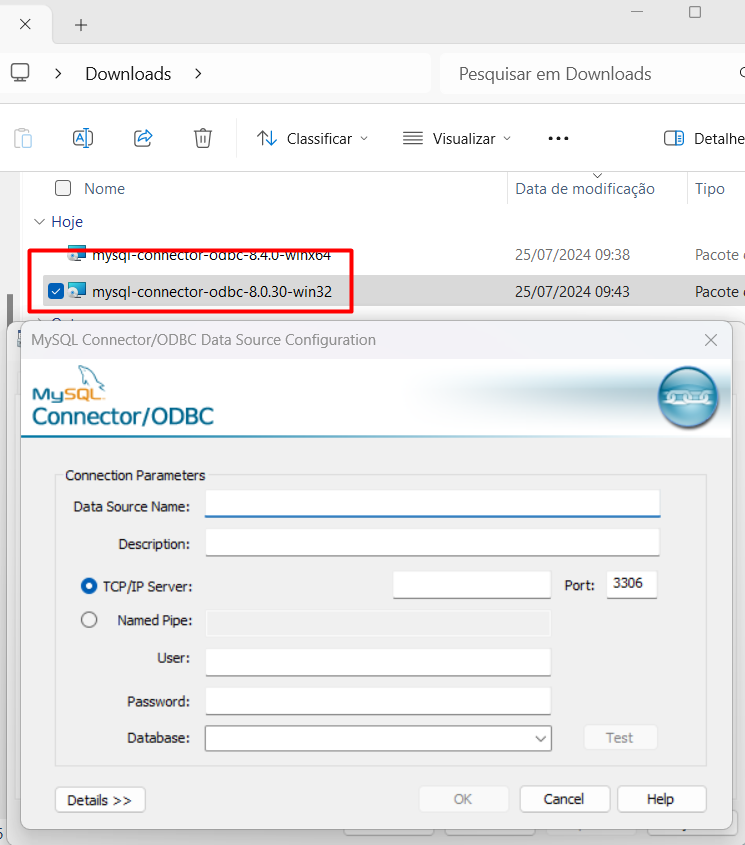
Task: Focus the User field
Action: tap(378, 662)
